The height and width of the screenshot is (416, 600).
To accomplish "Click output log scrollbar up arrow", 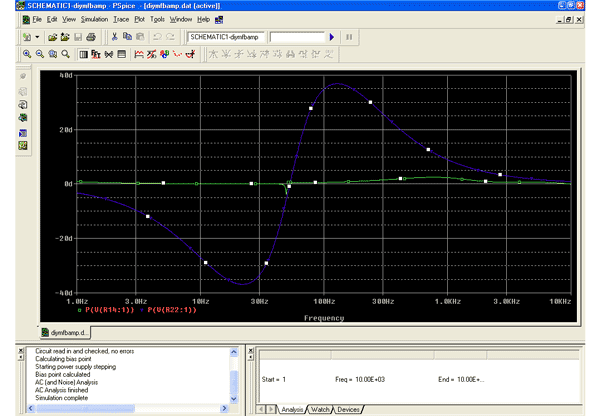I will pos(234,352).
